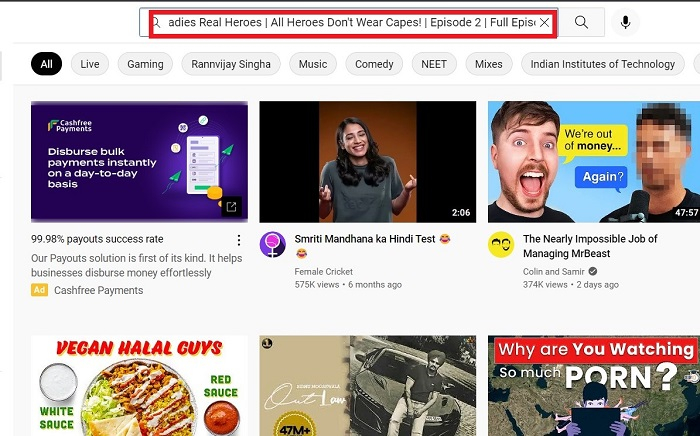Click the search magnifier button
This screenshot has height=436, width=700.
(x=581, y=22)
